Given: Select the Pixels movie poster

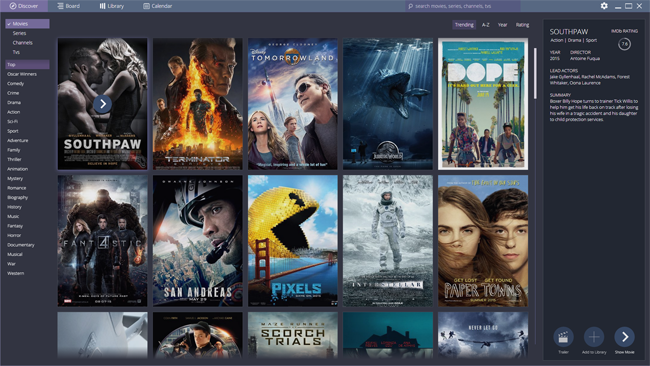Looking at the screenshot, I should coord(293,241).
